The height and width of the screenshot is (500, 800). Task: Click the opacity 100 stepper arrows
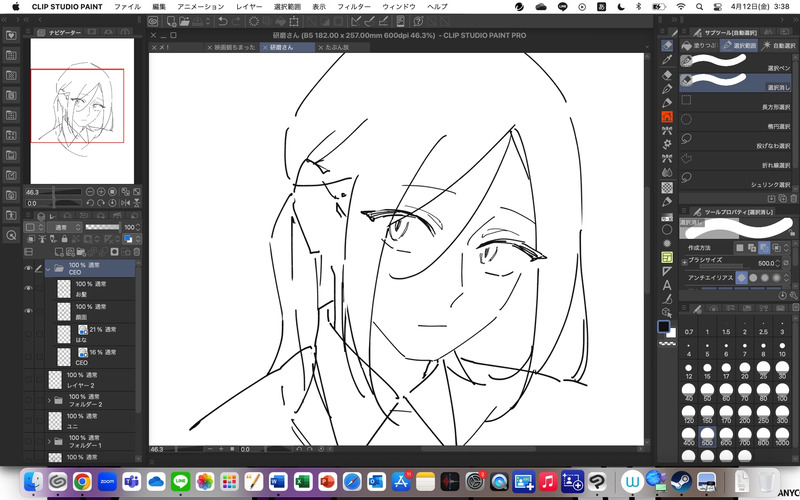(138, 227)
